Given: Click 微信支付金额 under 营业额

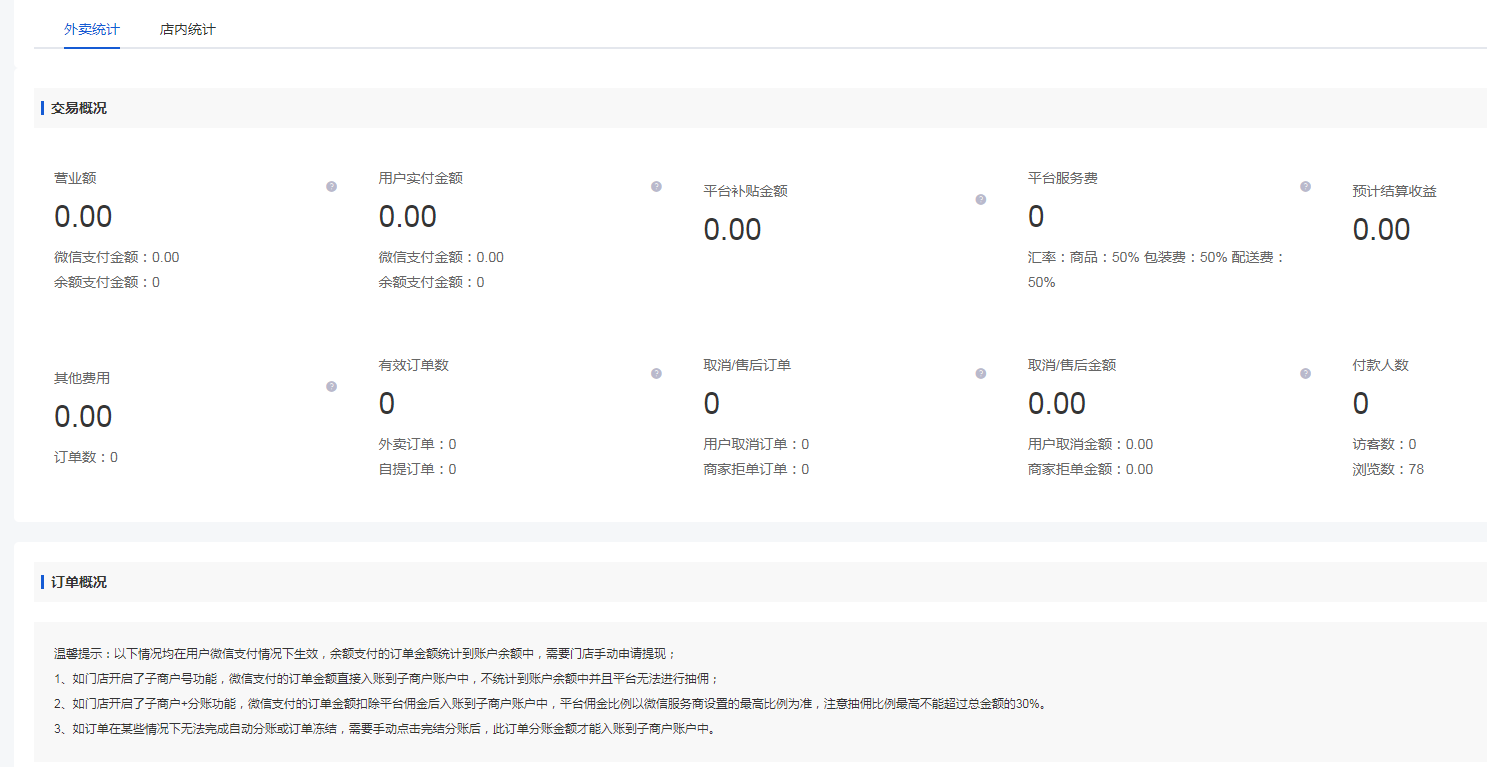Looking at the screenshot, I should pyautogui.click(x=117, y=257).
